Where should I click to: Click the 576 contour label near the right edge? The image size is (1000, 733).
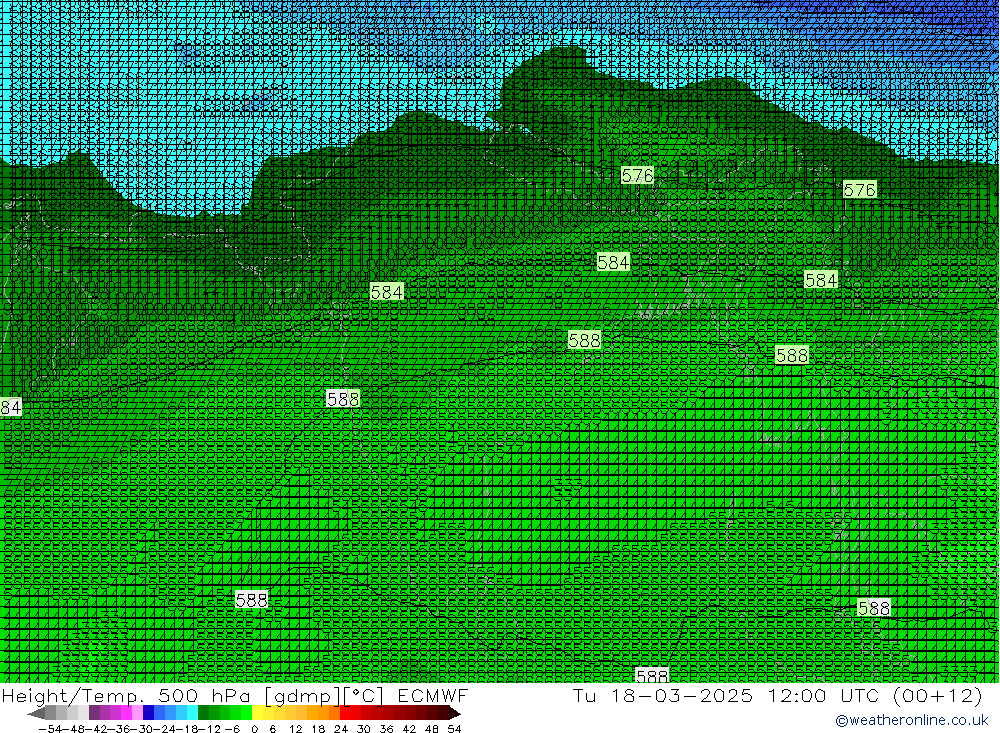tap(859, 189)
